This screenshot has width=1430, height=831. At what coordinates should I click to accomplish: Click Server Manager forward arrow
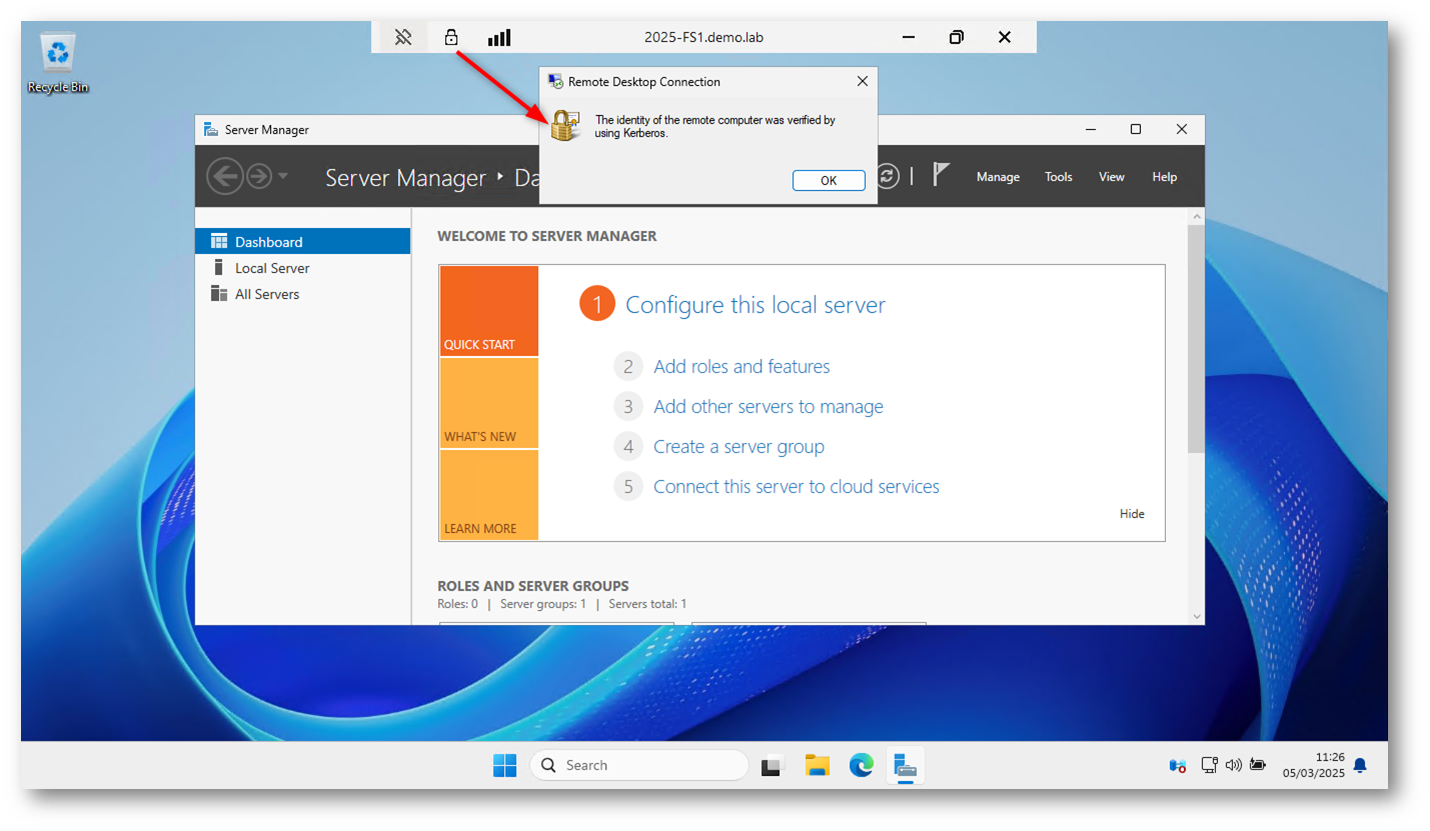(x=259, y=177)
